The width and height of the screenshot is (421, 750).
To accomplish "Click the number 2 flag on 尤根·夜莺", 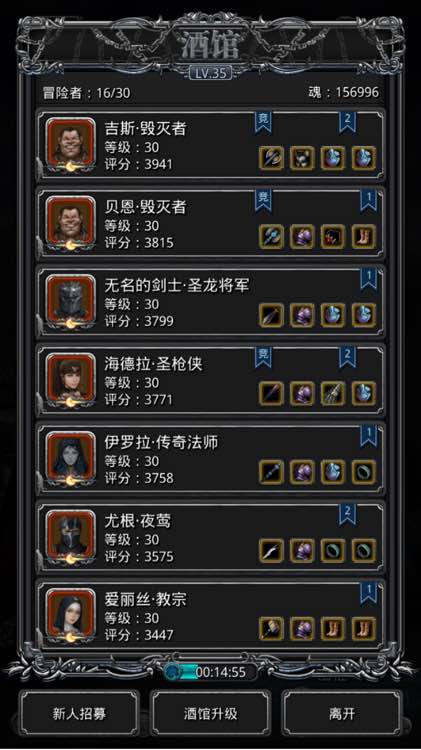I will (347, 514).
